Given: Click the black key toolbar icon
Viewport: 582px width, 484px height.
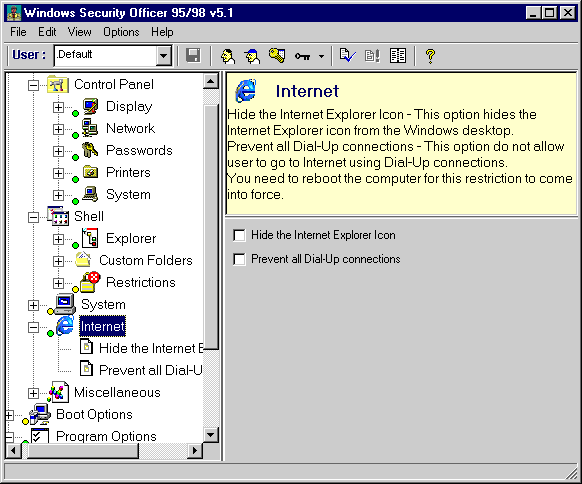Looking at the screenshot, I should click(x=303, y=56).
